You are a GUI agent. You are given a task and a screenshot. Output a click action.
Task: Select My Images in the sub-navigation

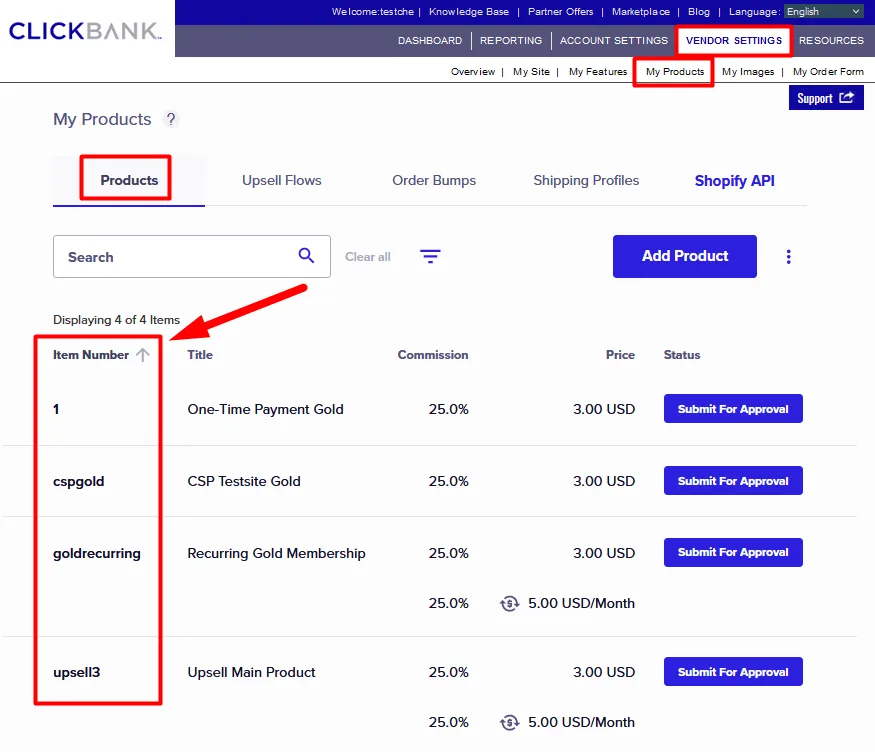748,71
